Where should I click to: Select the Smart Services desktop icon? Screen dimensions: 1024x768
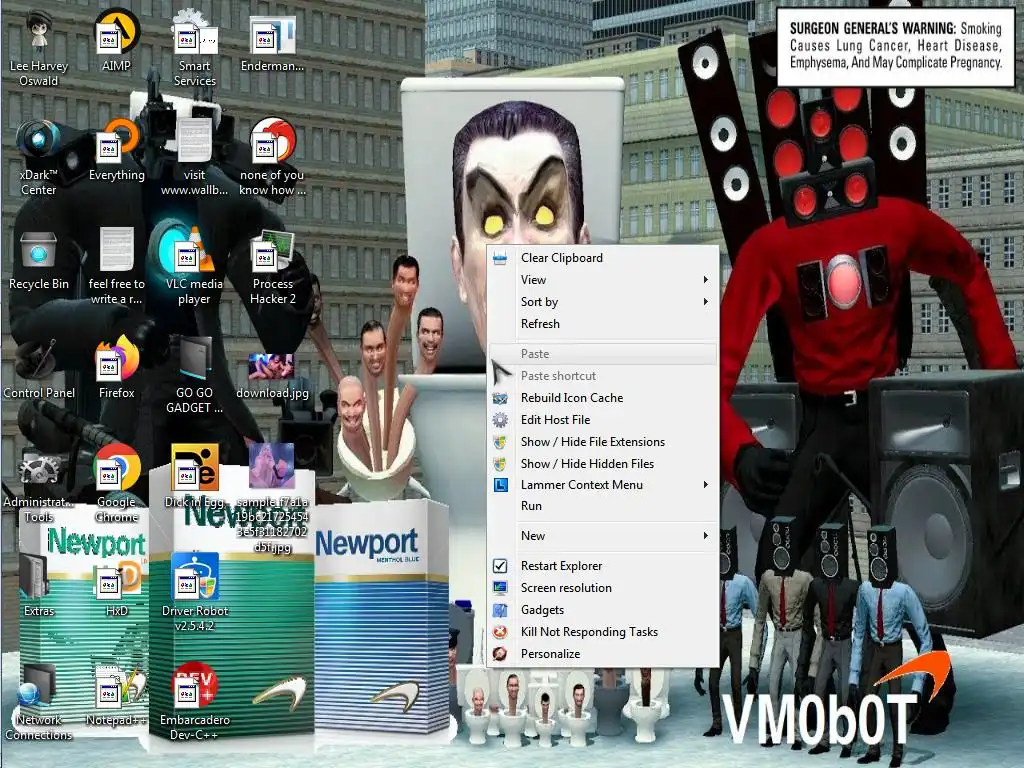click(195, 49)
